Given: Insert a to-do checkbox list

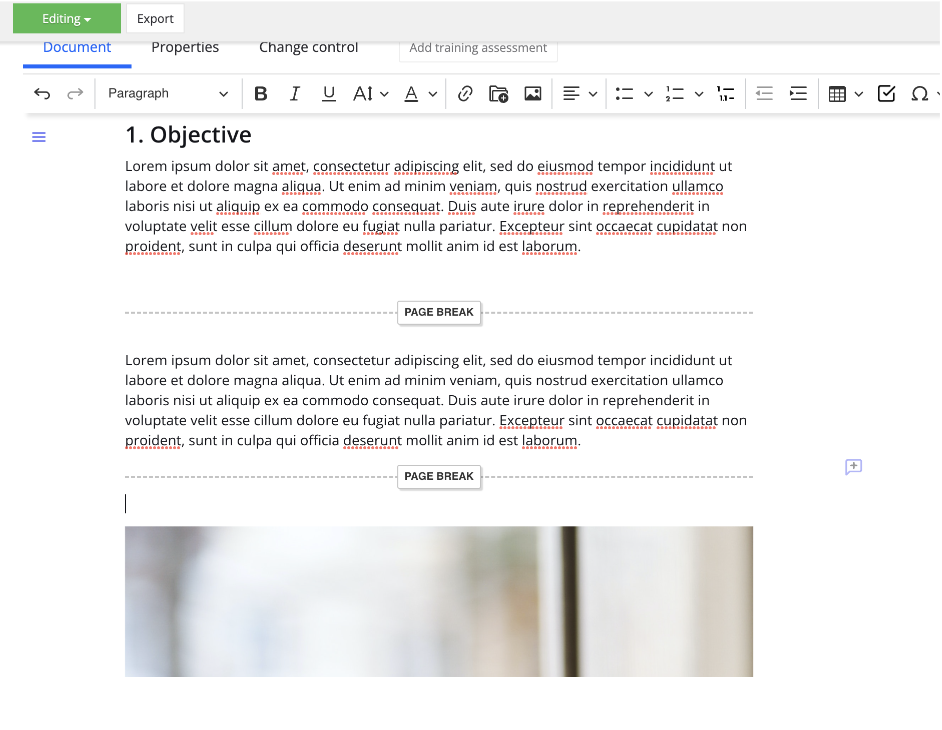Looking at the screenshot, I should point(886,94).
